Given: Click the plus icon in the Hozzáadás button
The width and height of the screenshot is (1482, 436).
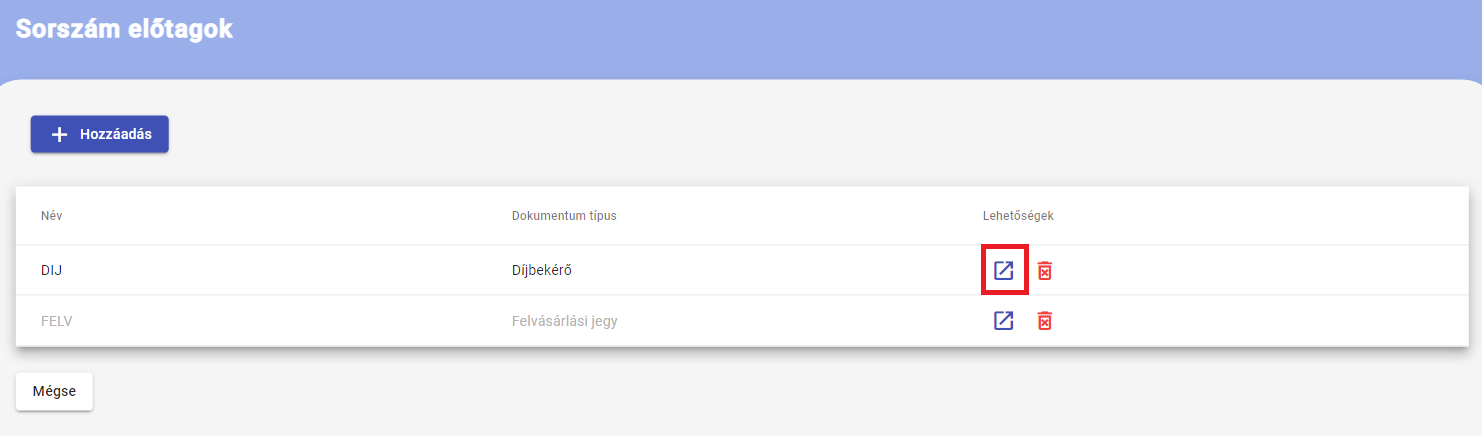Looking at the screenshot, I should (59, 134).
